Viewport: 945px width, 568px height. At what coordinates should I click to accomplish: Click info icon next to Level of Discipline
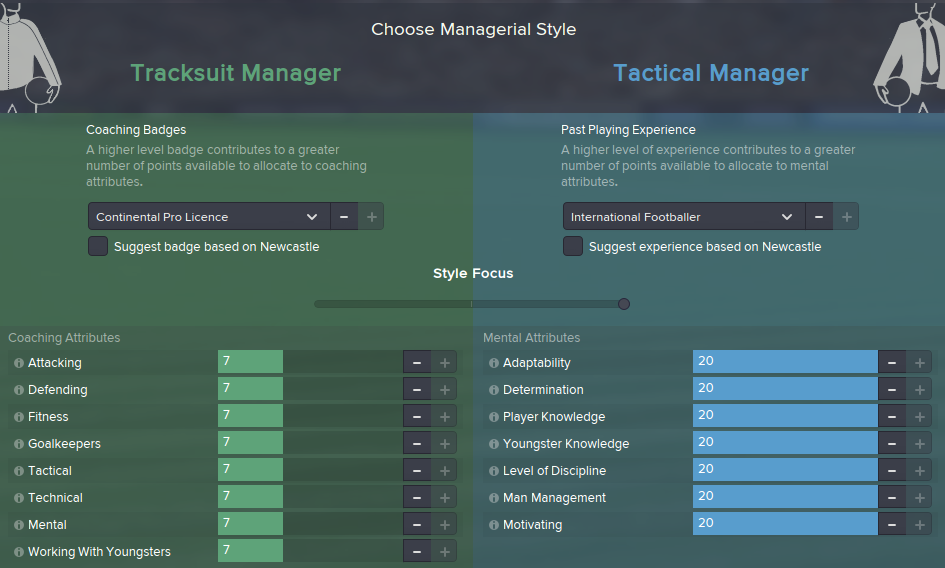click(x=494, y=471)
